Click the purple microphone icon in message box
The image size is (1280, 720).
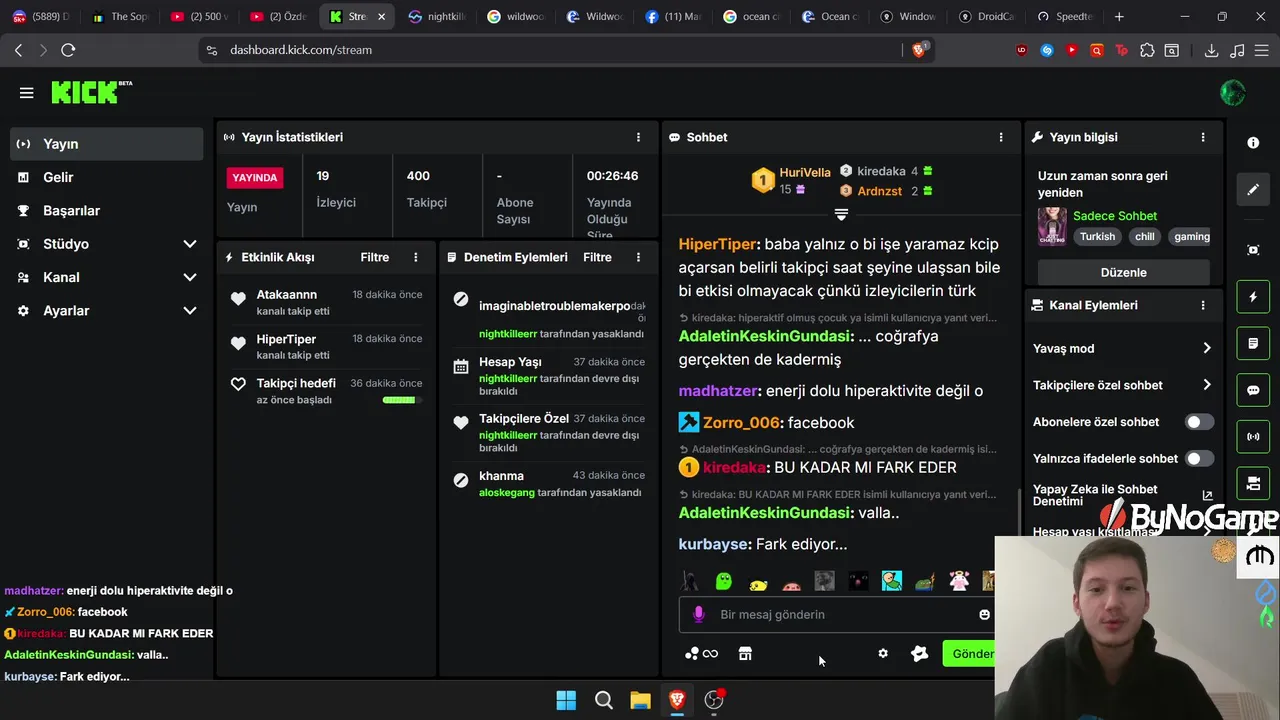coord(699,614)
